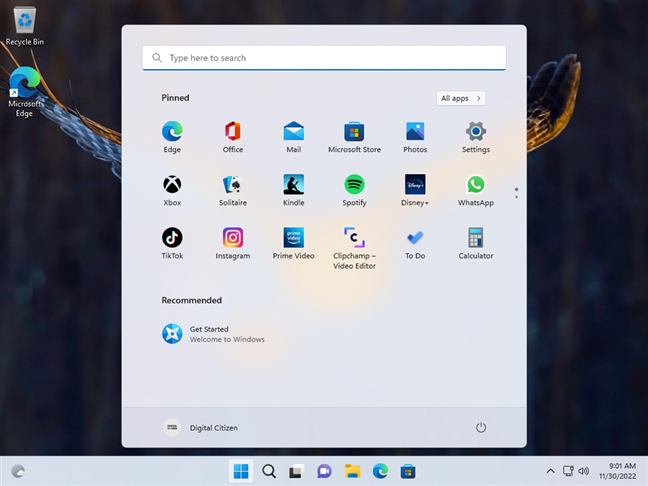Select the Microsoft Edge desktop shortcut

24,92
